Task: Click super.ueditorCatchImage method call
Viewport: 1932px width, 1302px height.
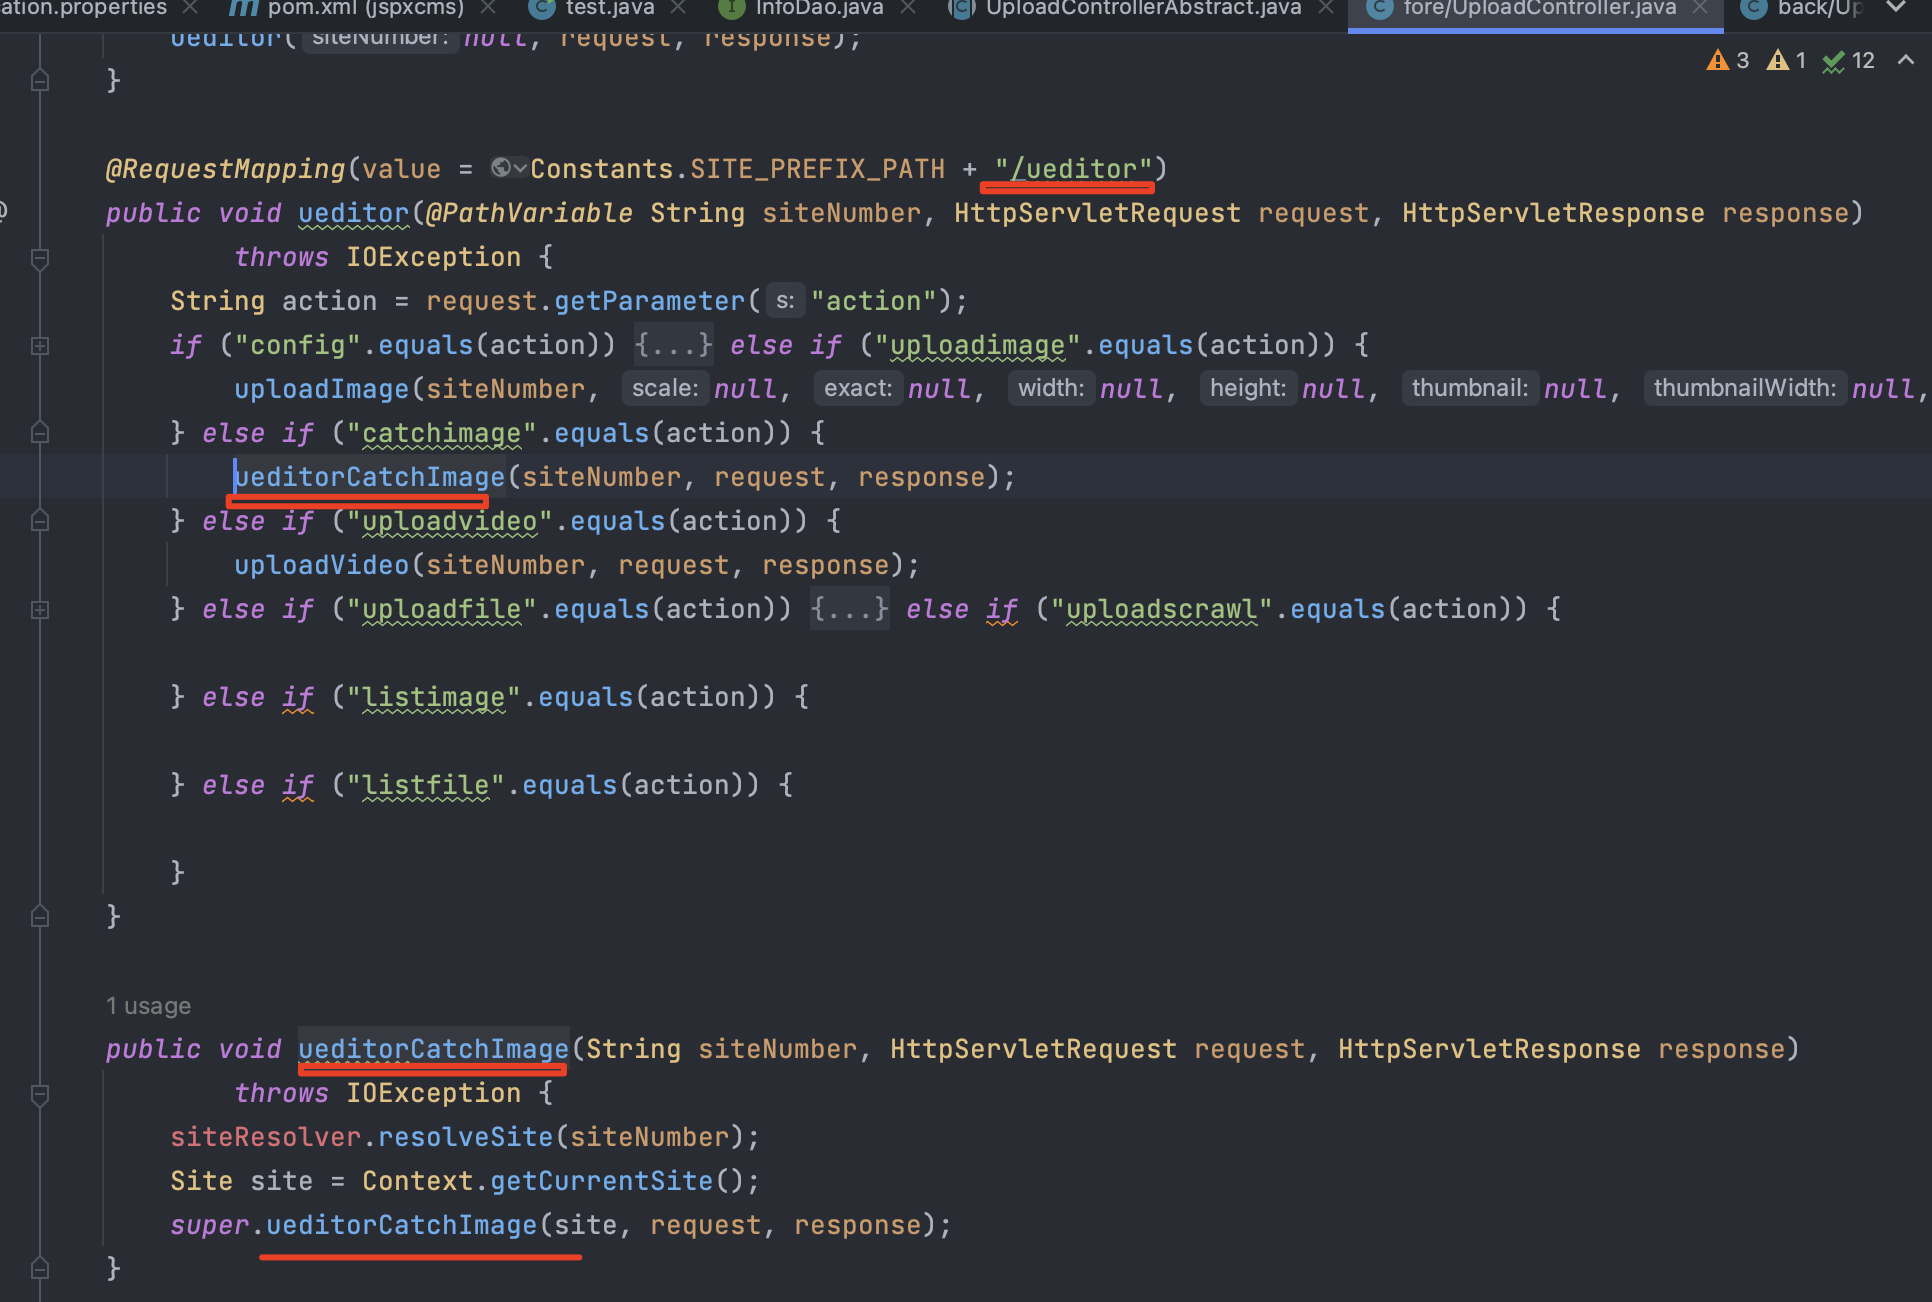Action: click(x=401, y=1225)
